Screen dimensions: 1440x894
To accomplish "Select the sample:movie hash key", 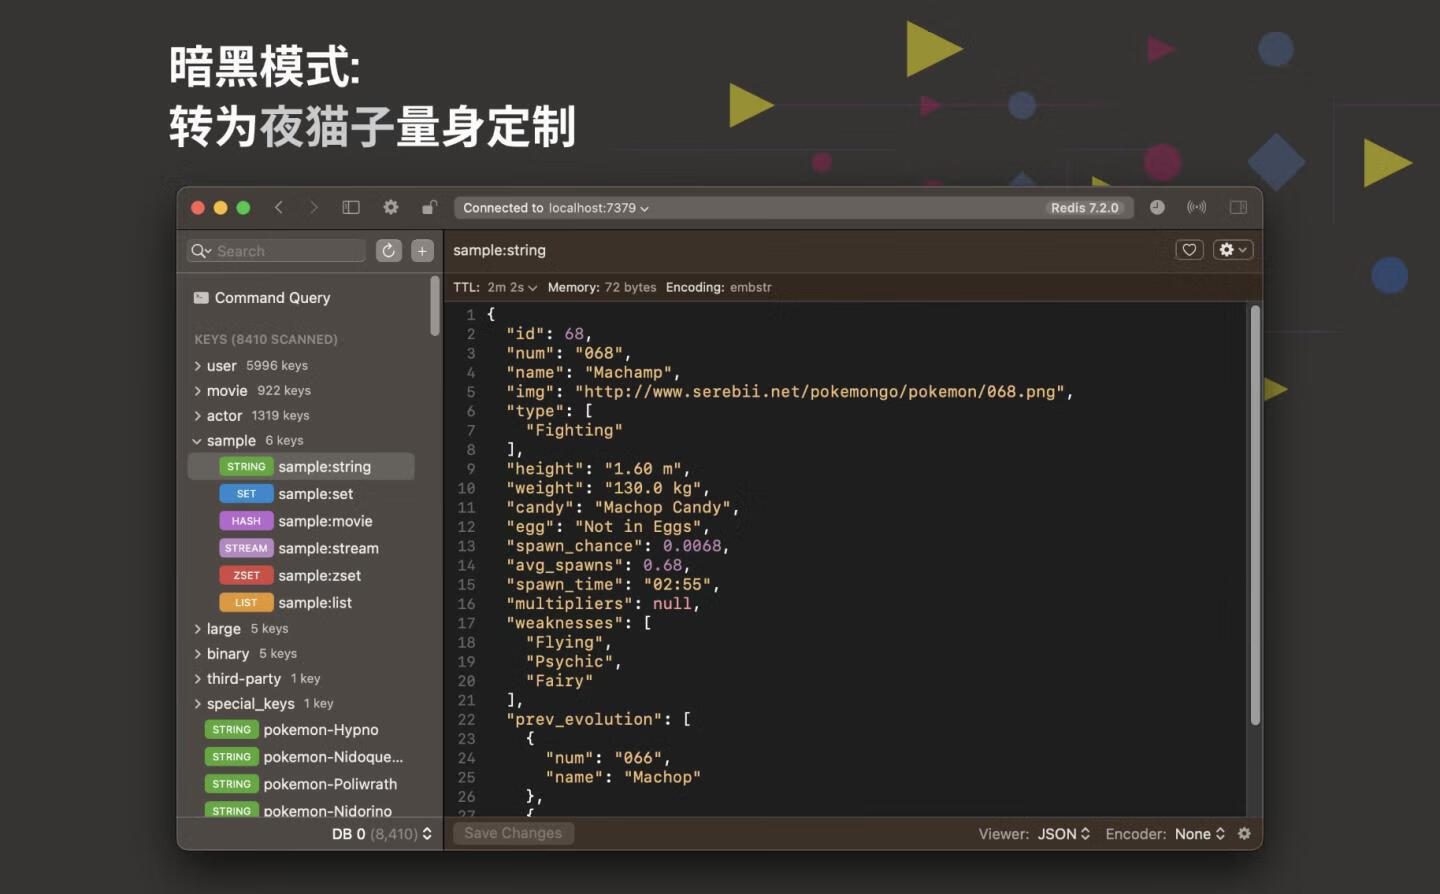I will pyautogui.click(x=324, y=521).
